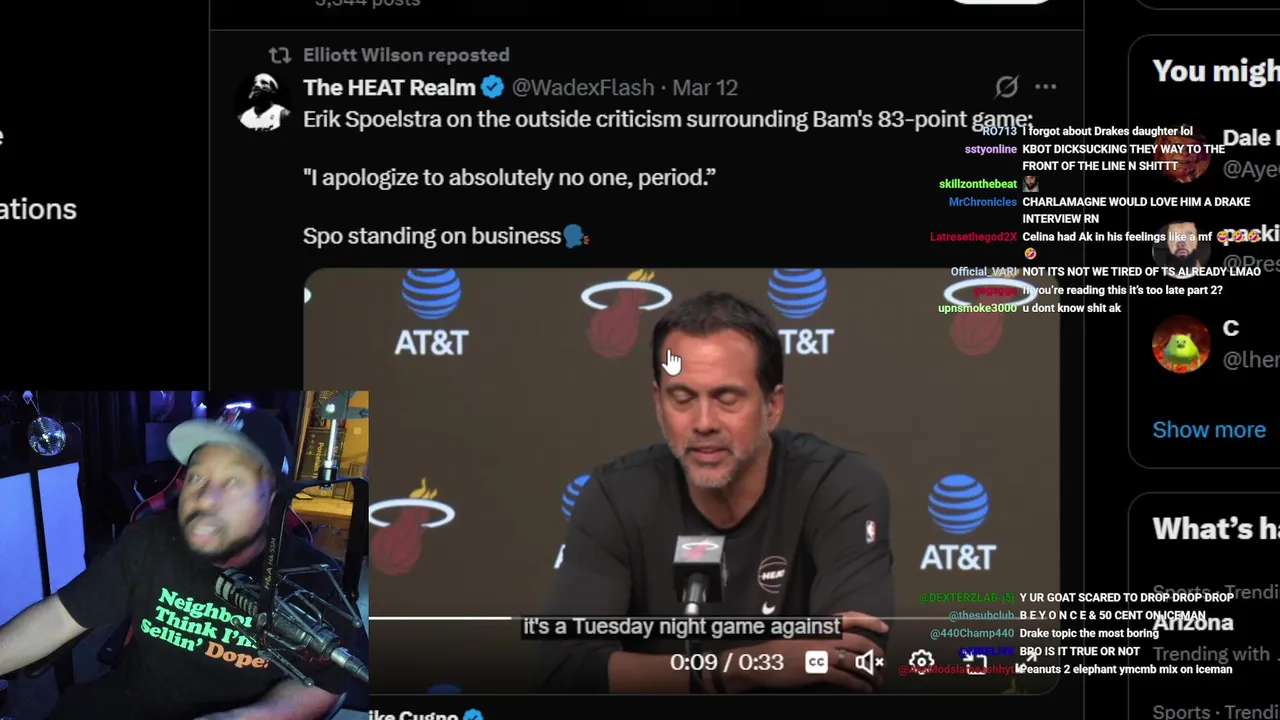This screenshot has height=720, width=1280.
Task: Open the three-dot more menu on tweet
Action: 1045,87
